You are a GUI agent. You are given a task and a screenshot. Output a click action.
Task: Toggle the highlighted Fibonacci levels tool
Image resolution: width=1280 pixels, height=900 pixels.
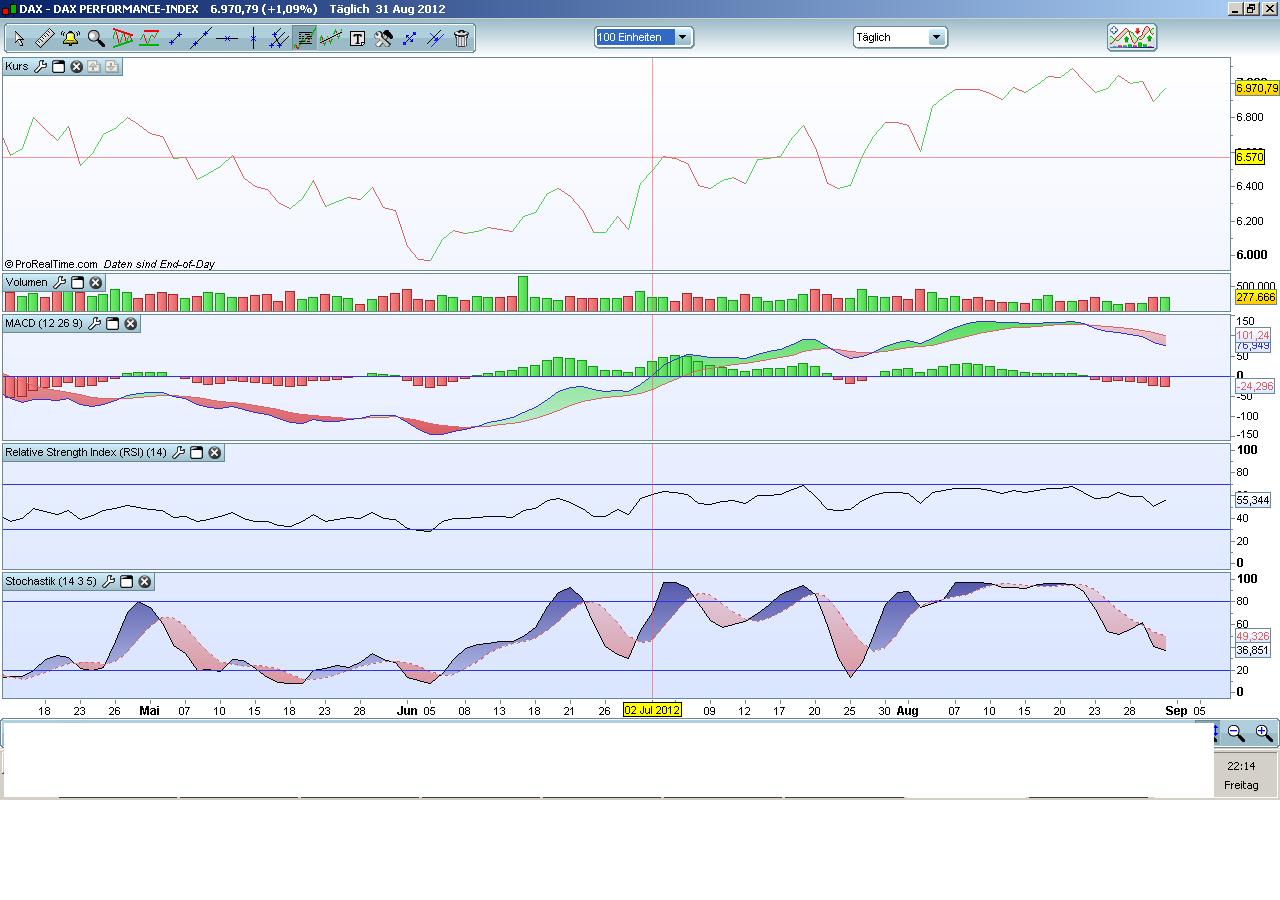click(305, 39)
